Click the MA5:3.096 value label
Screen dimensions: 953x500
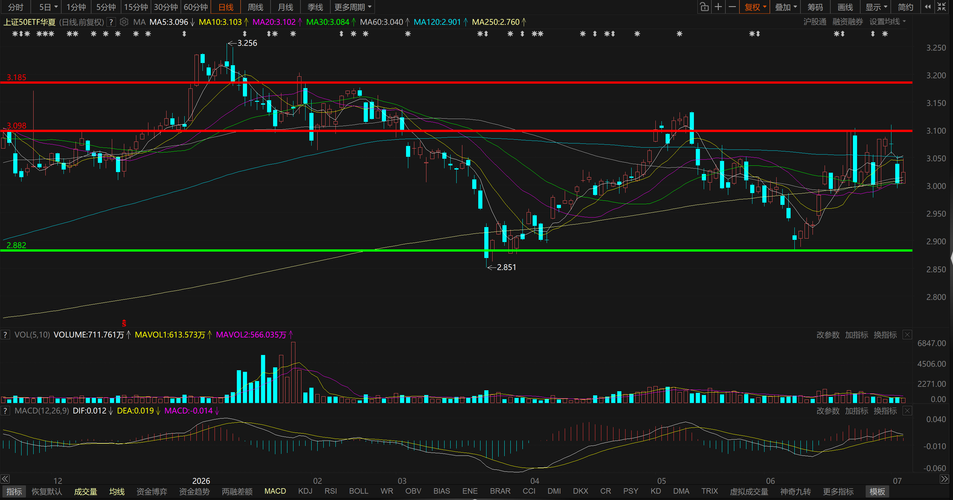168,22
